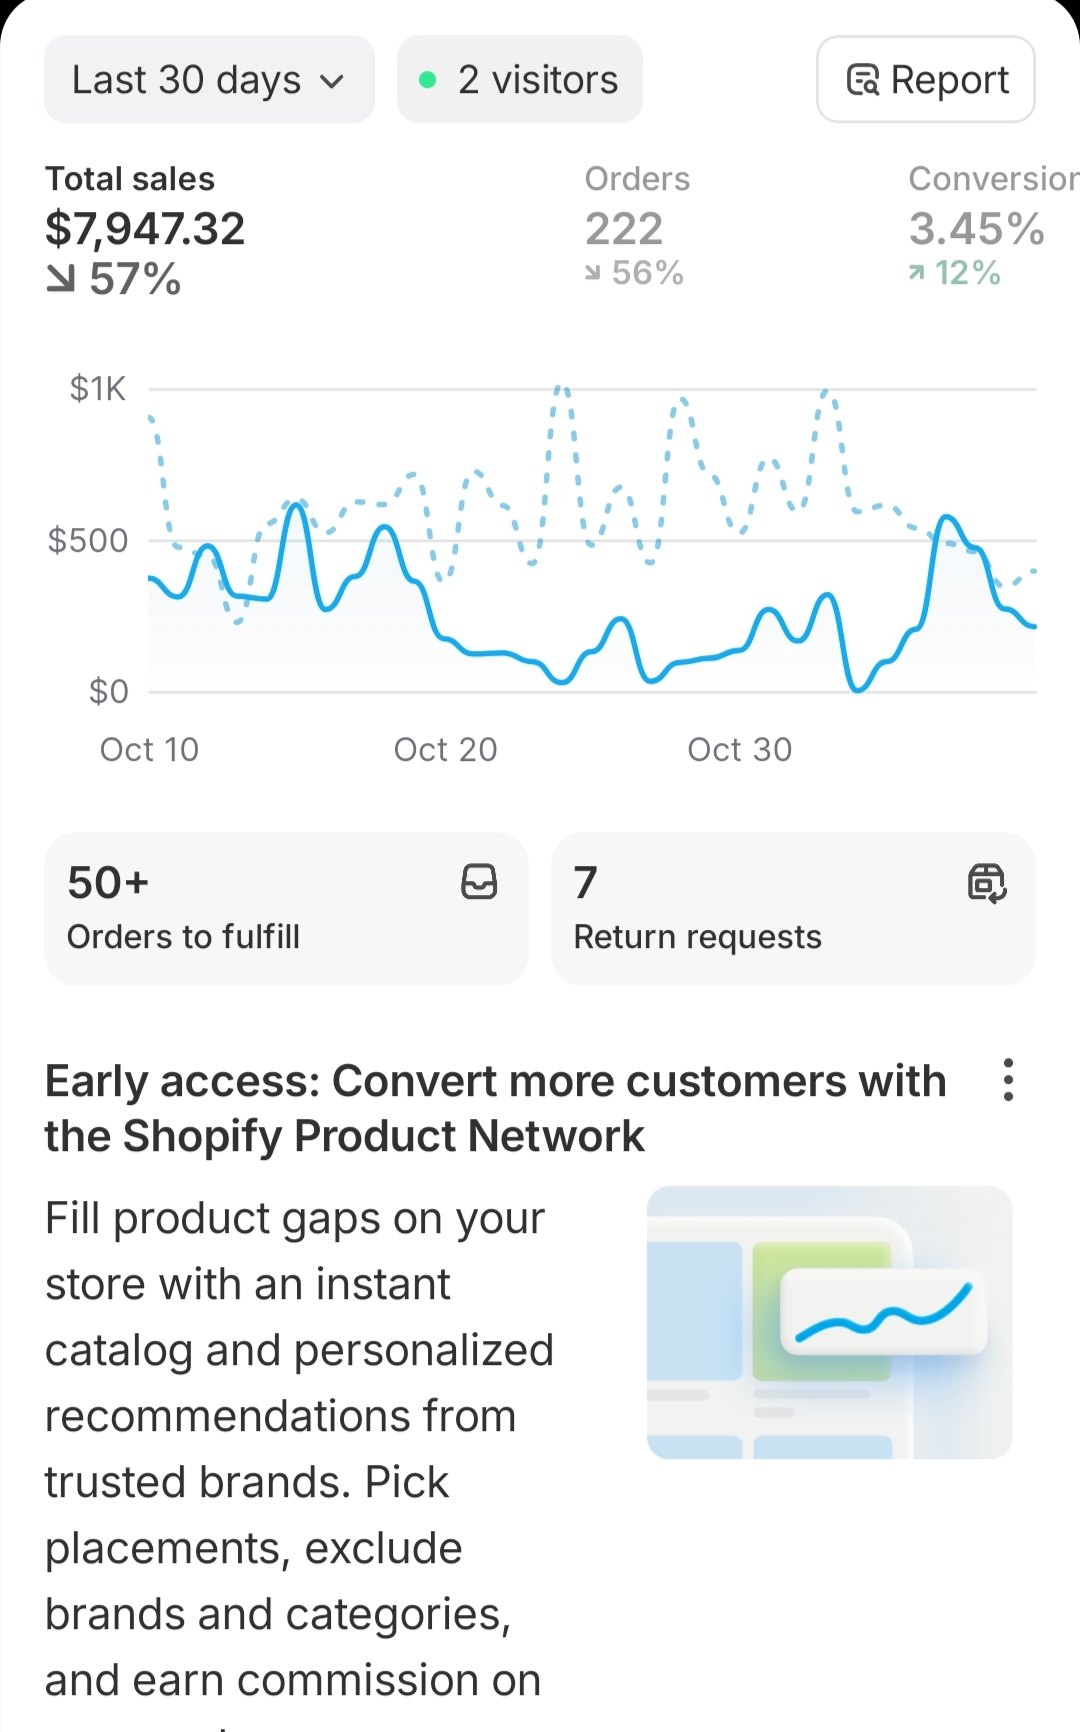Click the return requests box icon

[x=987, y=883]
